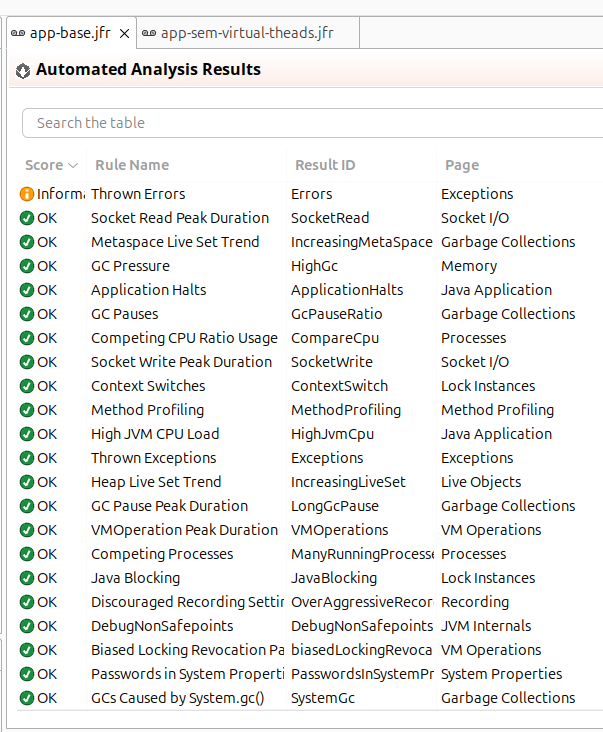Click the green OK icon for Java Blocking
Image resolution: width=603 pixels, height=732 pixels.
tap(27, 578)
